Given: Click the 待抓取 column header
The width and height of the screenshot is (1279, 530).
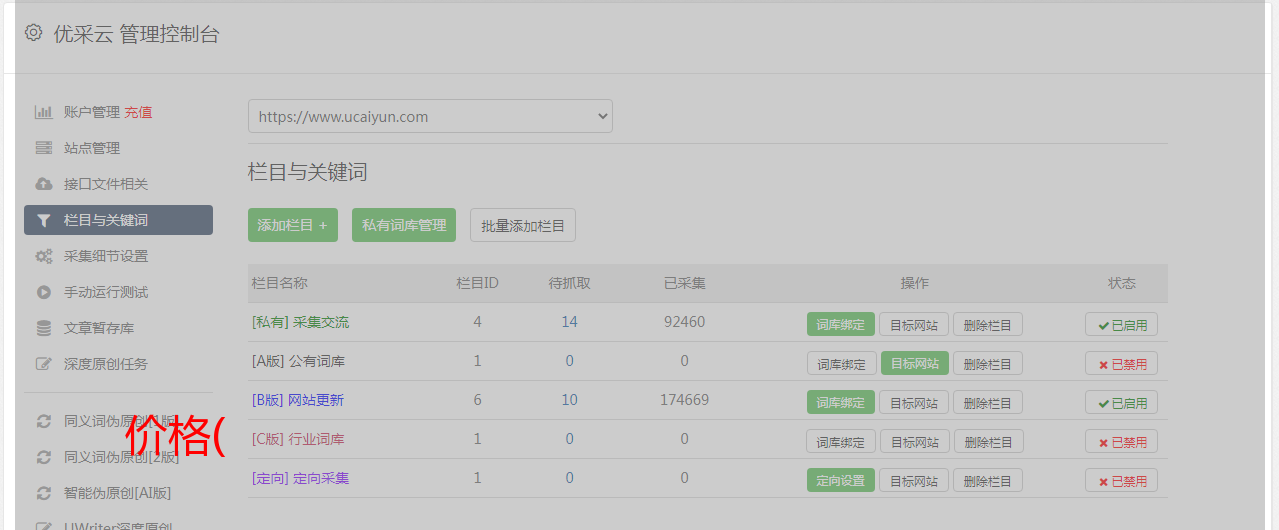Looking at the screenshot, I should (569, 283).
